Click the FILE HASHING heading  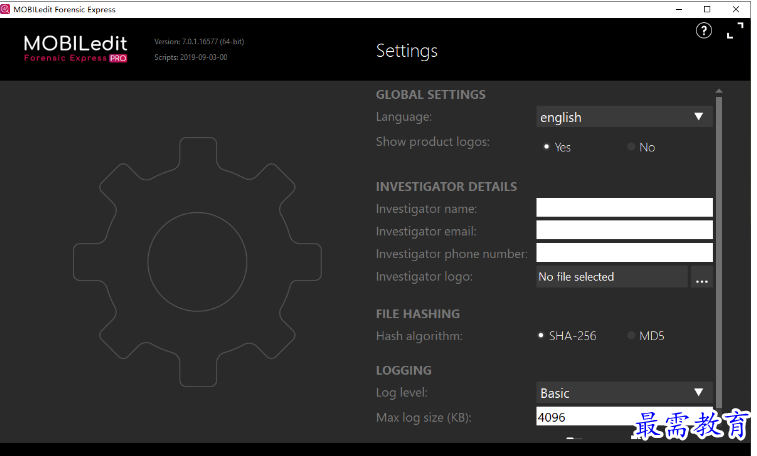[x=418, y=314]
